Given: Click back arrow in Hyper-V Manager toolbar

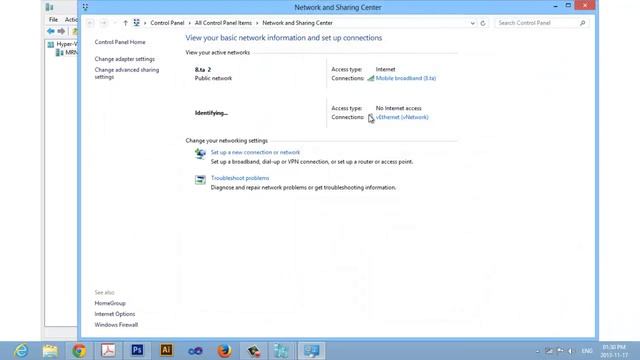Looking at the screenshot, I should coord(51,31).
